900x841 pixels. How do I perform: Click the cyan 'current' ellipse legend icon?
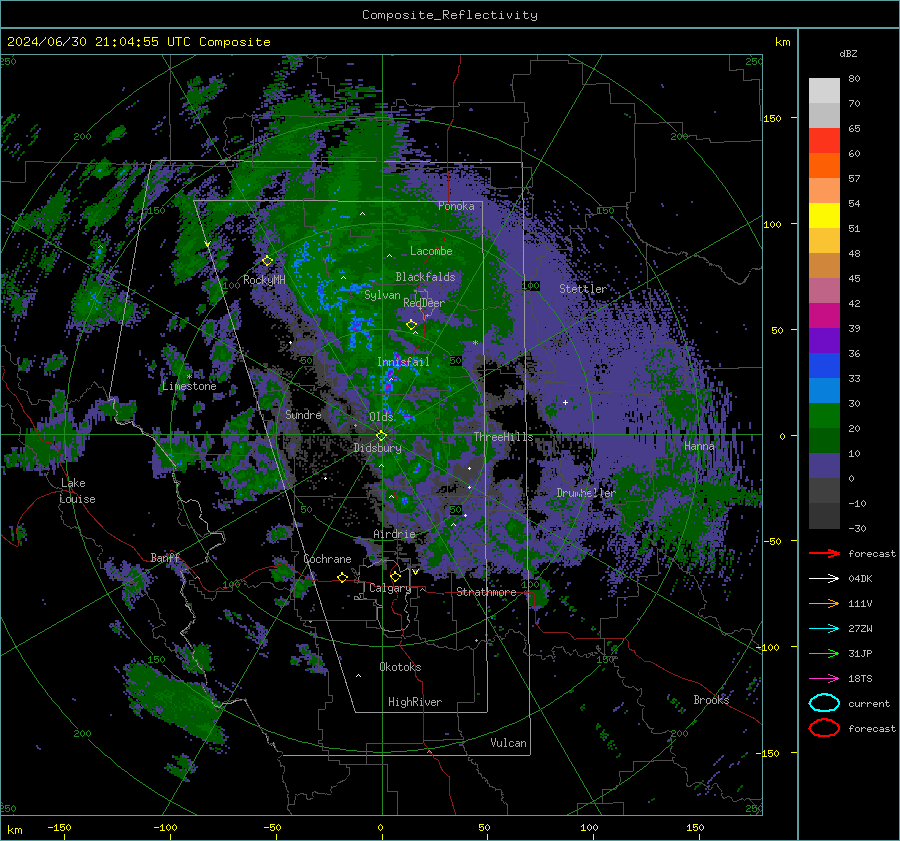824,703
